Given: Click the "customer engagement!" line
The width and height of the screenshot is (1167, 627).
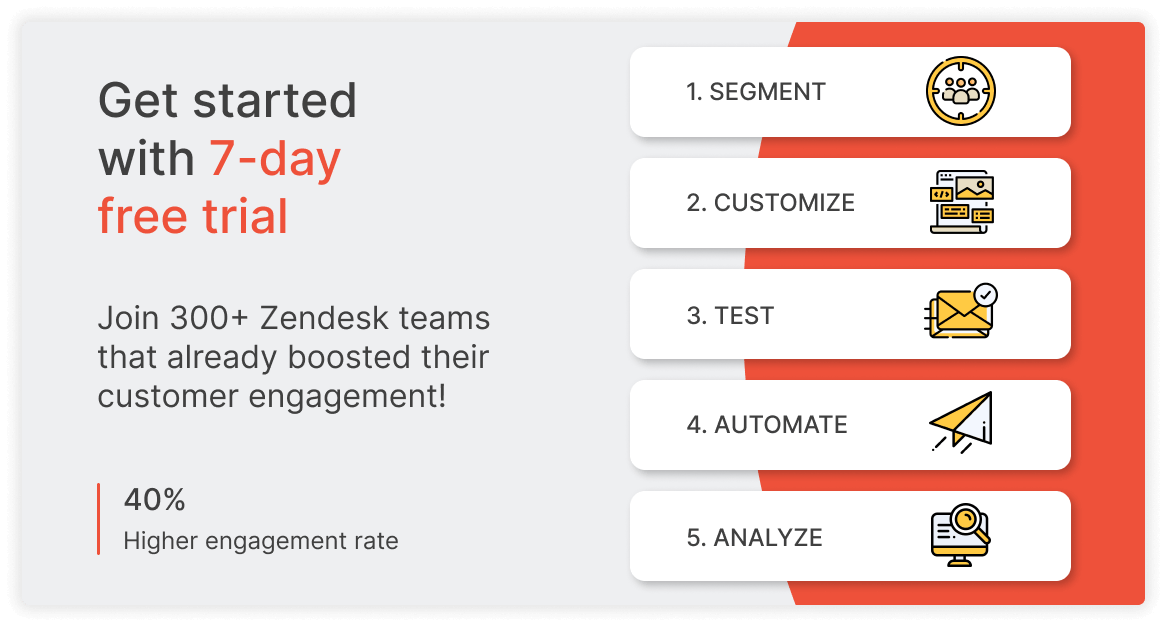Looking at the screenshot, I should 271,397.
